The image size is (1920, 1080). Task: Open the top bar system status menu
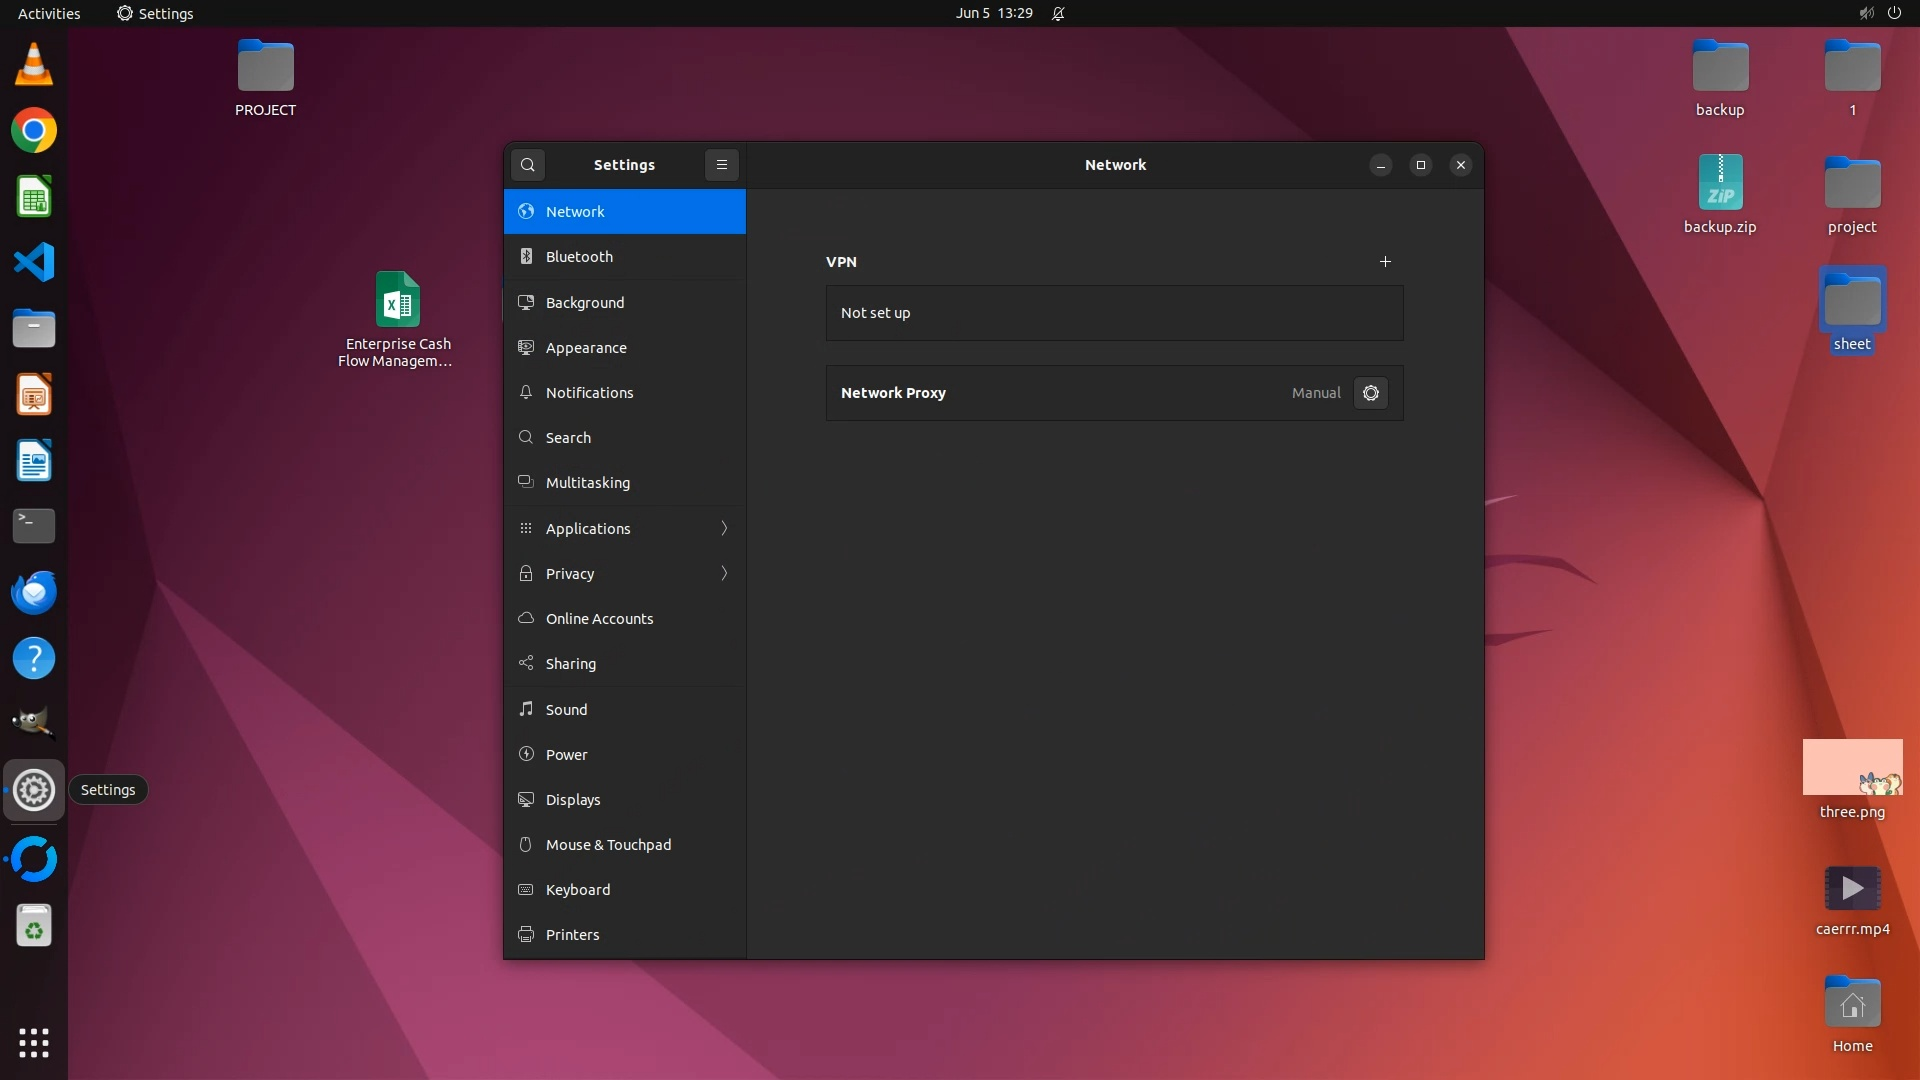1879,13
